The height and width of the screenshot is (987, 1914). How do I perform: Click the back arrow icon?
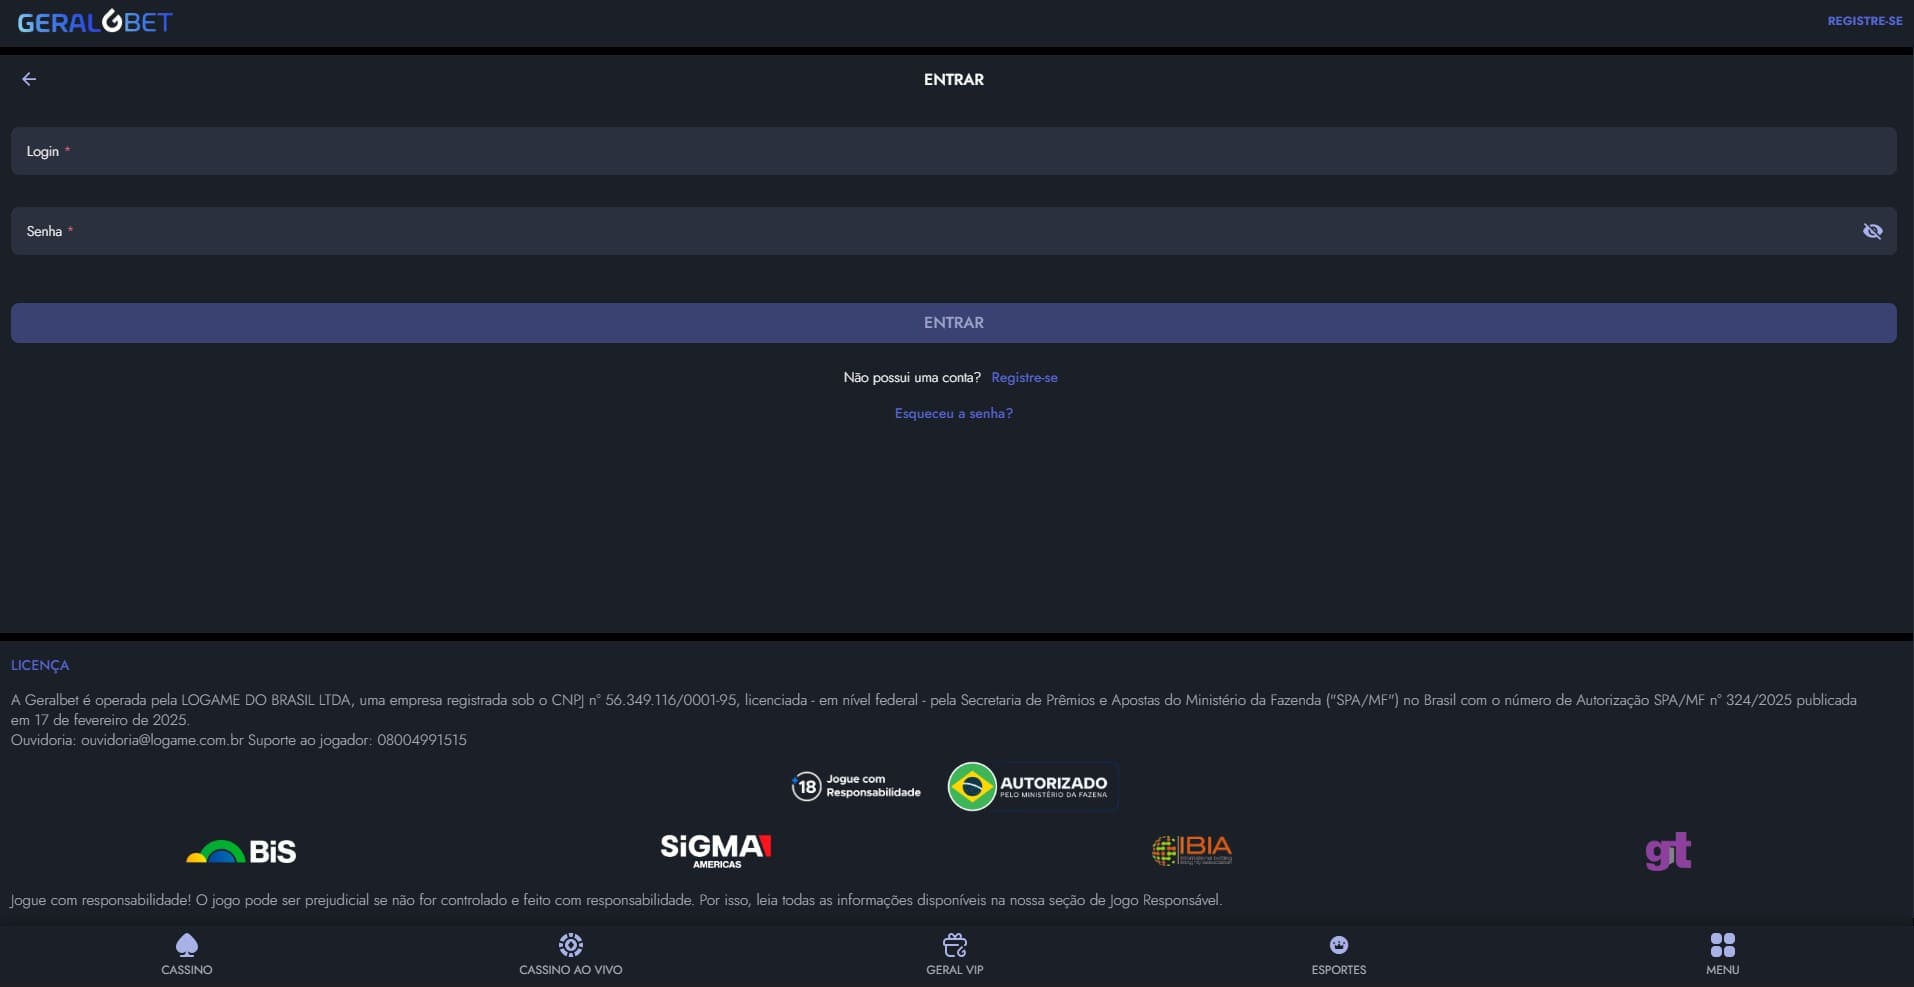coord(28,79)
